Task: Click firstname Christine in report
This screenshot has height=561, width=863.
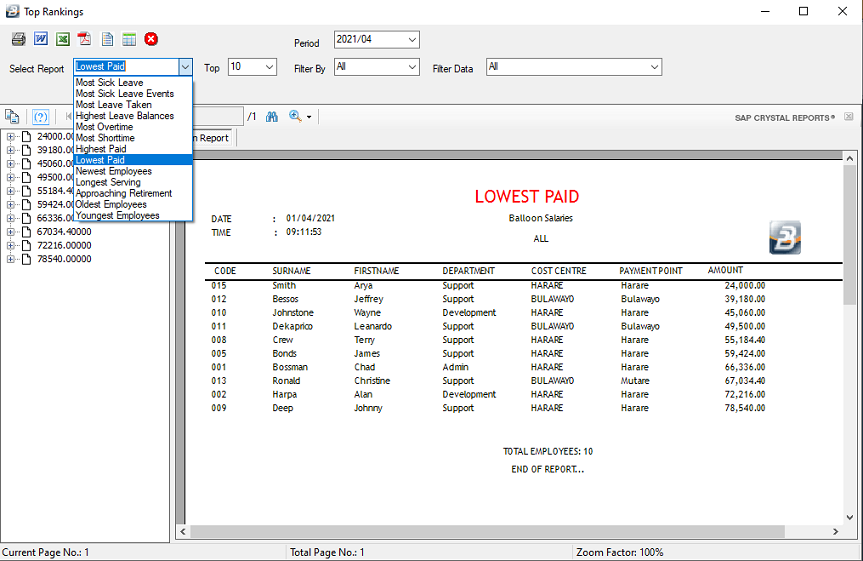Action: pyautogui.click(x=372, y=380)
